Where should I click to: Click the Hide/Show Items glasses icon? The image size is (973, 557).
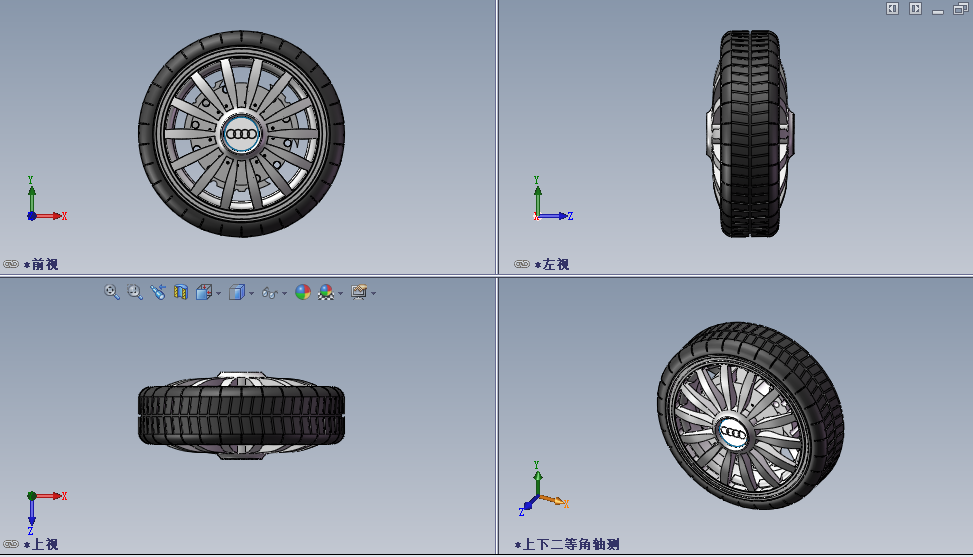(x=269, y=293)
